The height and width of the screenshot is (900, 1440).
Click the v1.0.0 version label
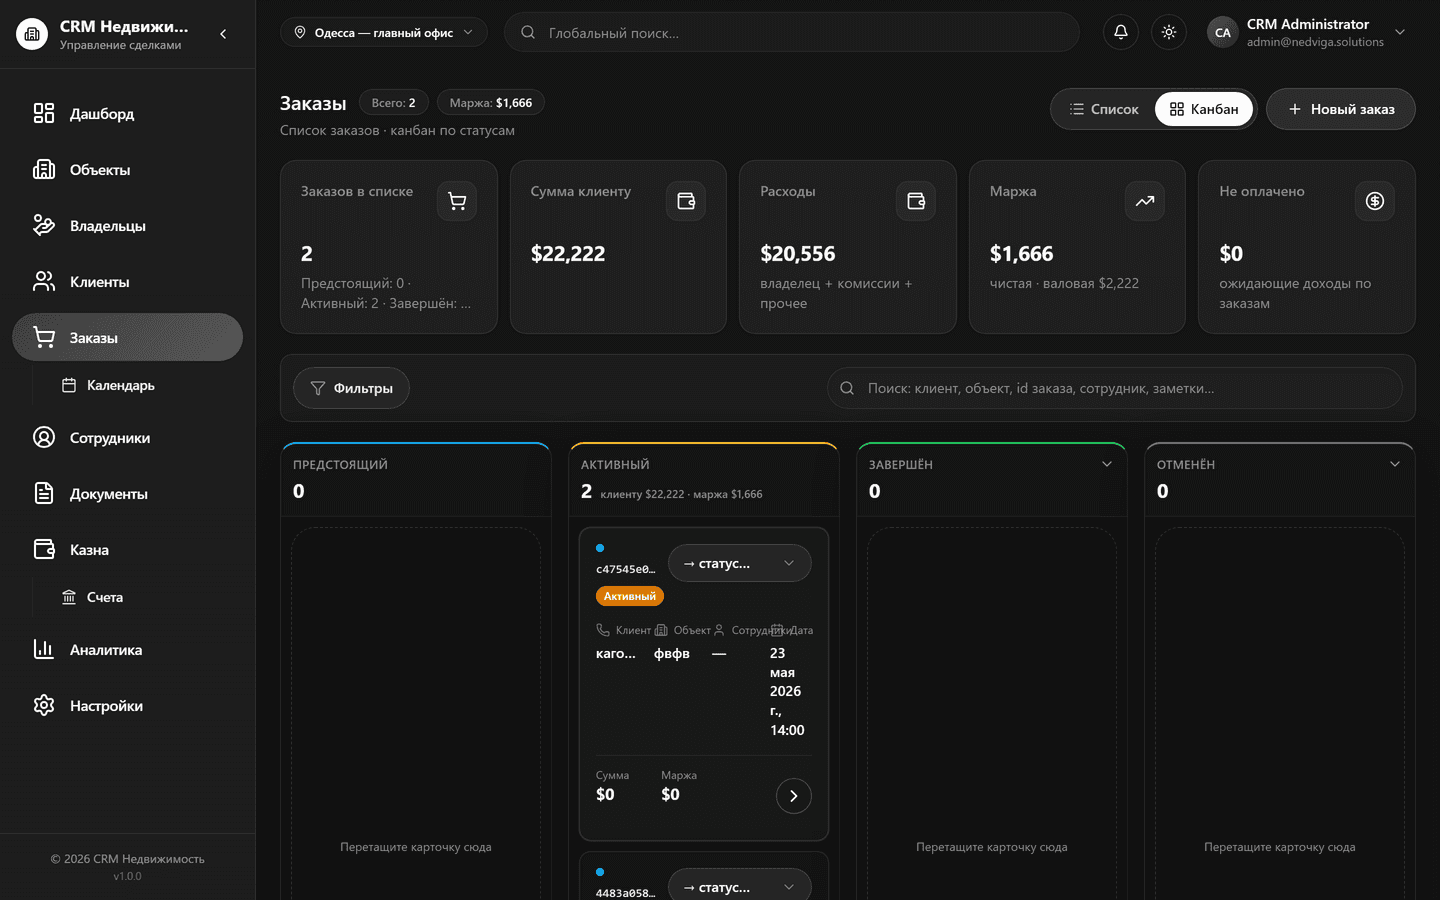coord(128,876)
